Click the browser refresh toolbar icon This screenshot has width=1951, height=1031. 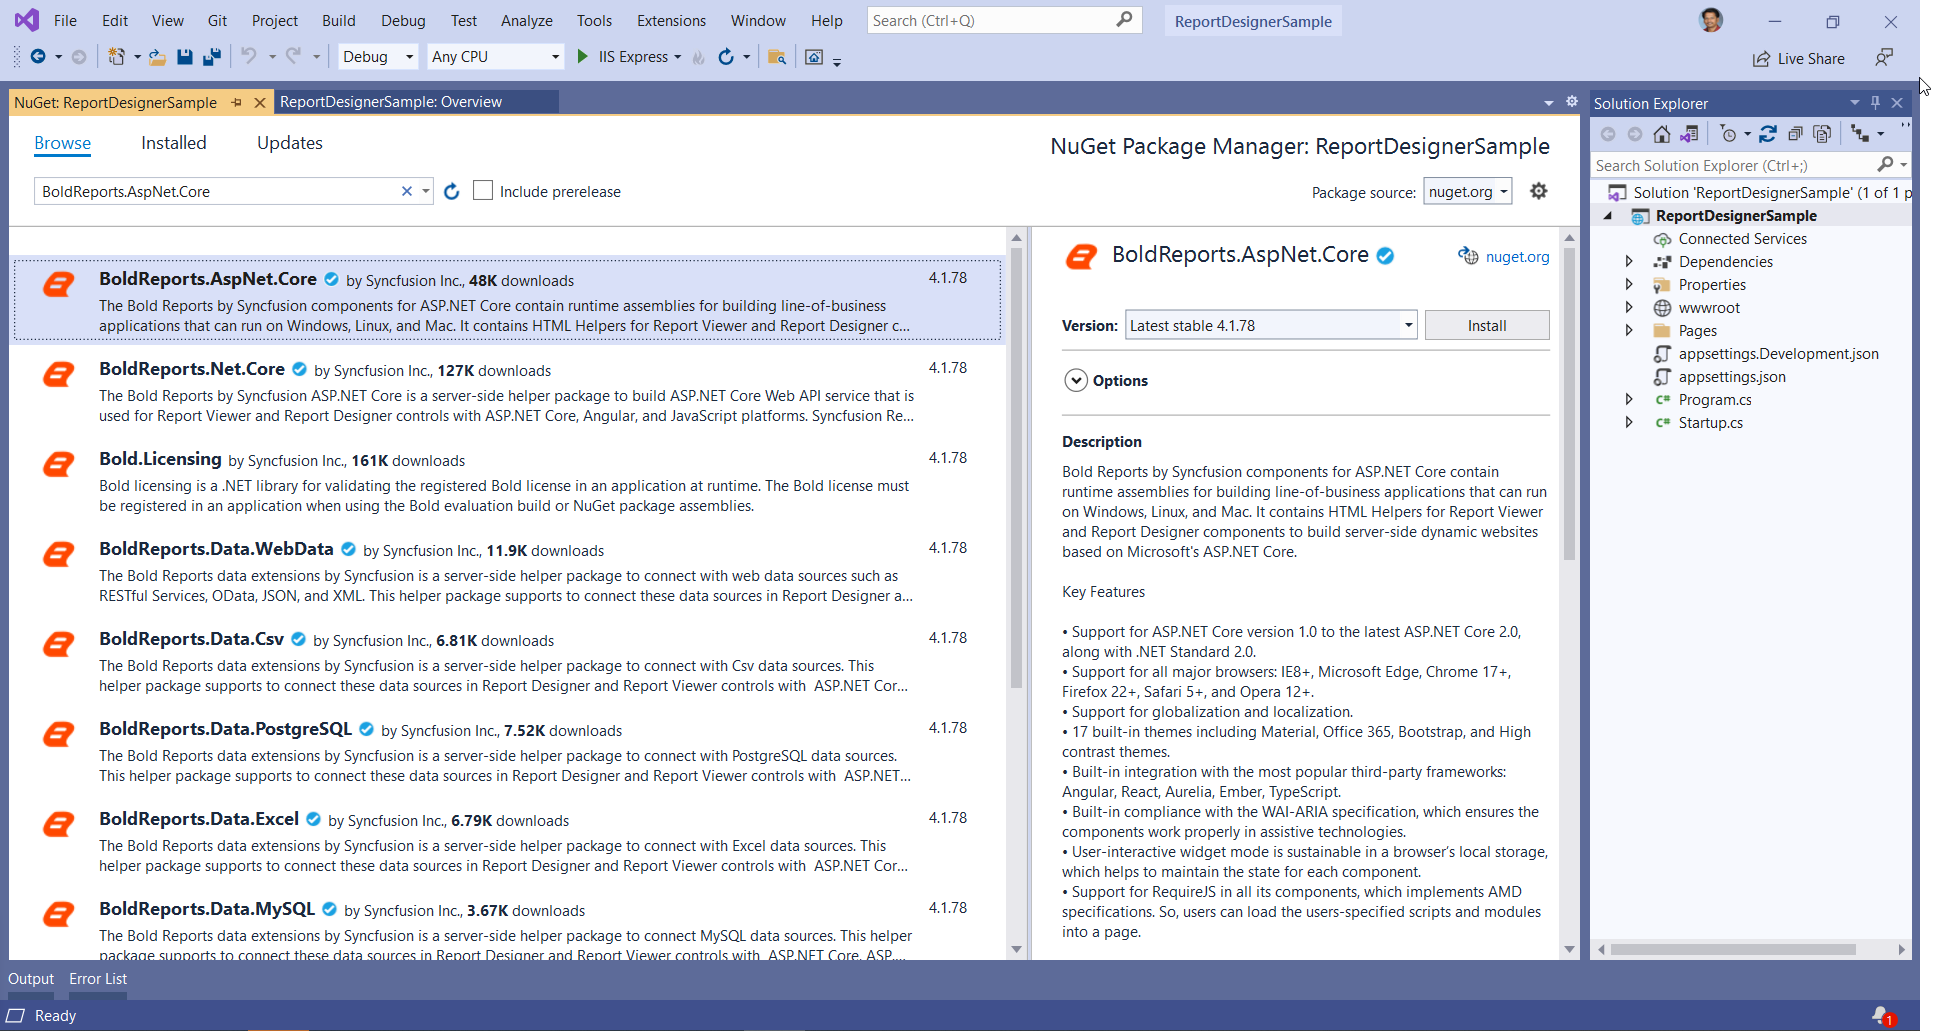726,57
